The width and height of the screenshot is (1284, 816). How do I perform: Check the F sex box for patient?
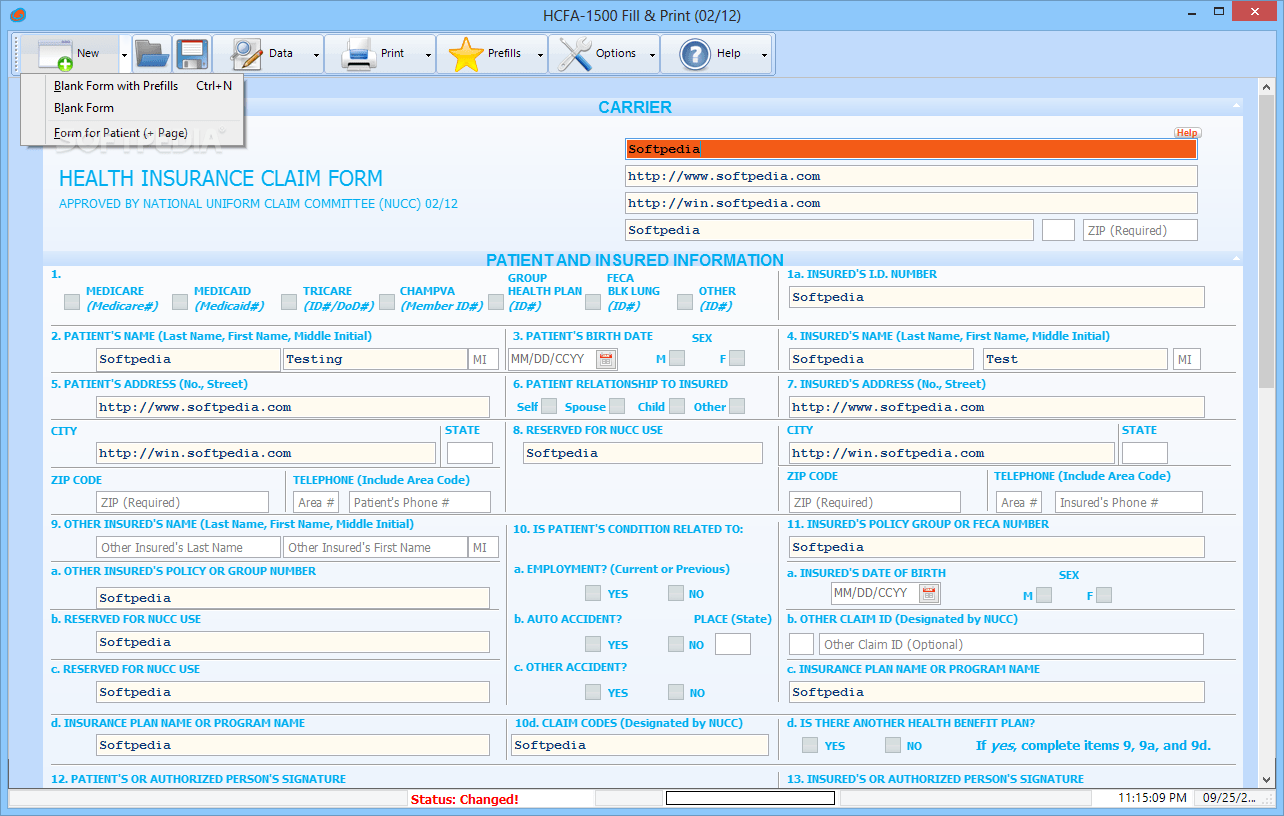coord(736,357)
